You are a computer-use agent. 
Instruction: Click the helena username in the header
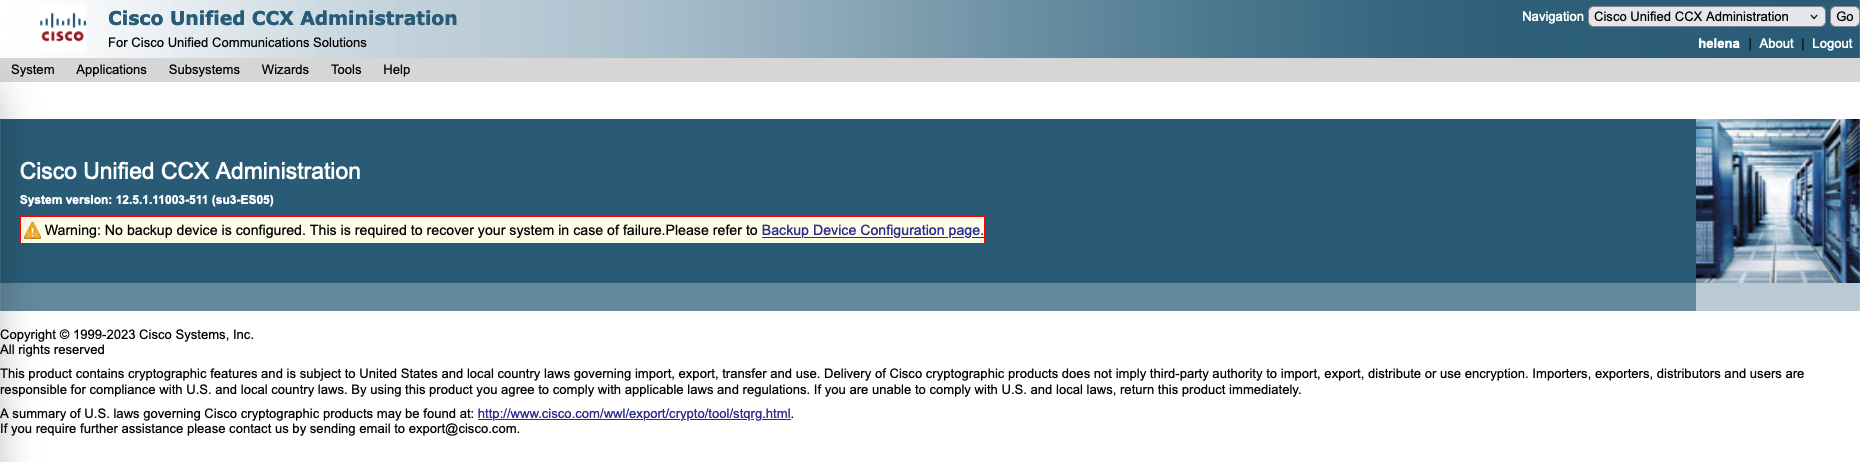tap(1718, 44)
